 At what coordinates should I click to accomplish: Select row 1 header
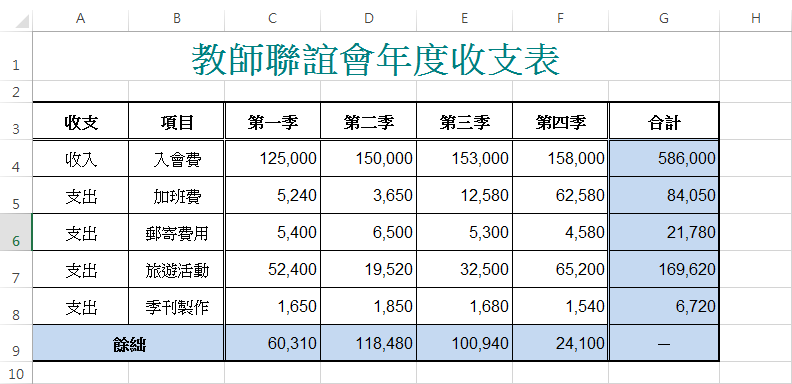[x=16, y=56]
